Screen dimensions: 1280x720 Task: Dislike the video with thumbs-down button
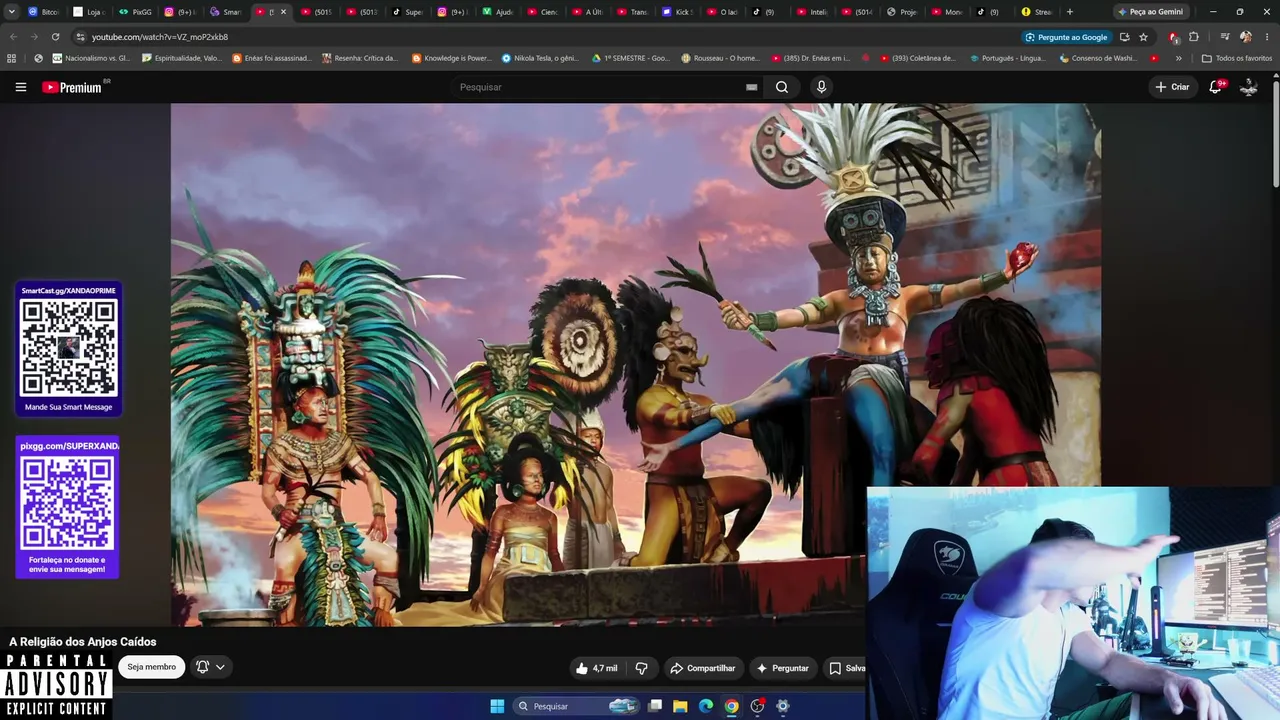642,668
